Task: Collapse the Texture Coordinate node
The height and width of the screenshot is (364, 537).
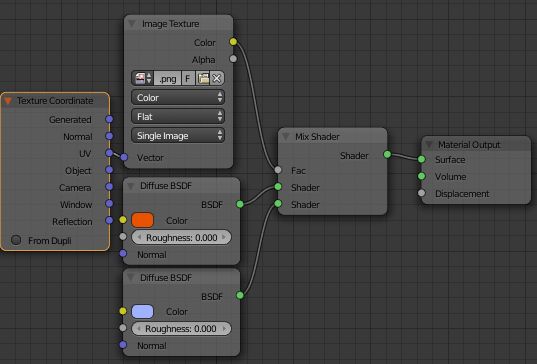Action: pyautogui.click(x=8, y=101)
